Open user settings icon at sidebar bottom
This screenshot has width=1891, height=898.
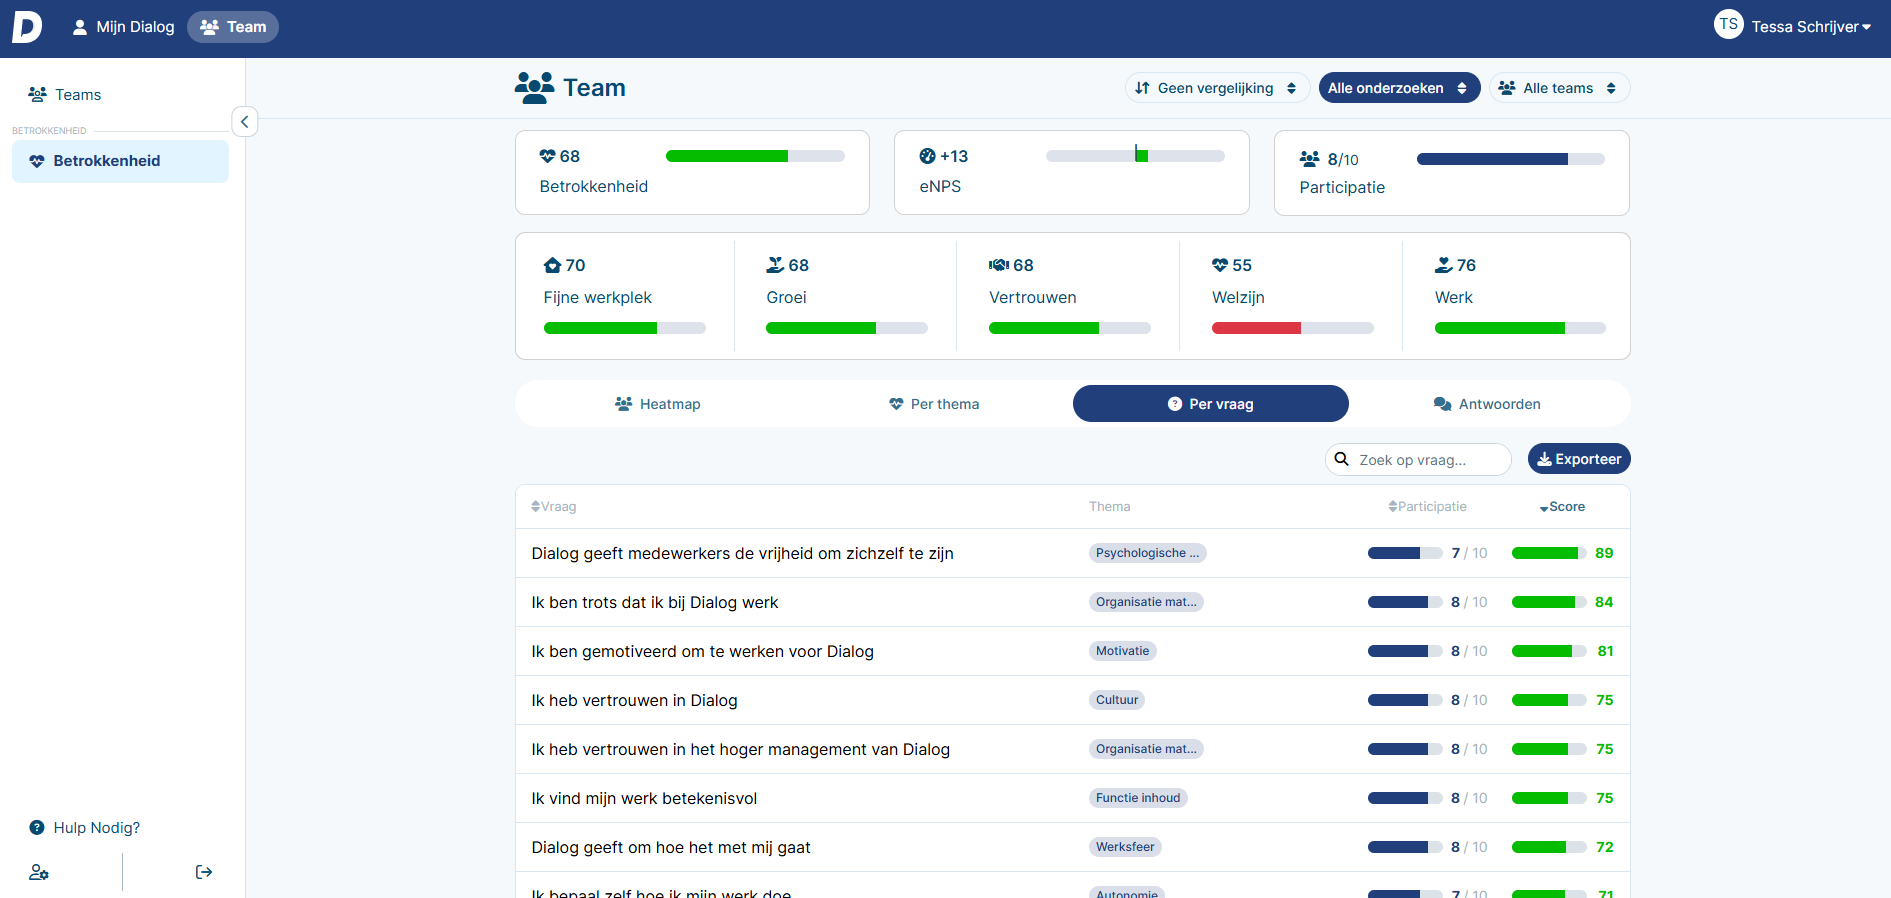pos(39,872)
